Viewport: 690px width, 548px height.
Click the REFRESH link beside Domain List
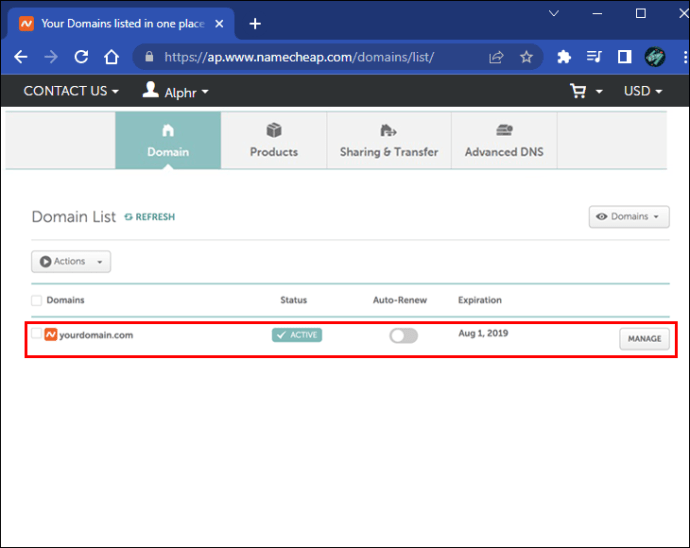point(150,217)
